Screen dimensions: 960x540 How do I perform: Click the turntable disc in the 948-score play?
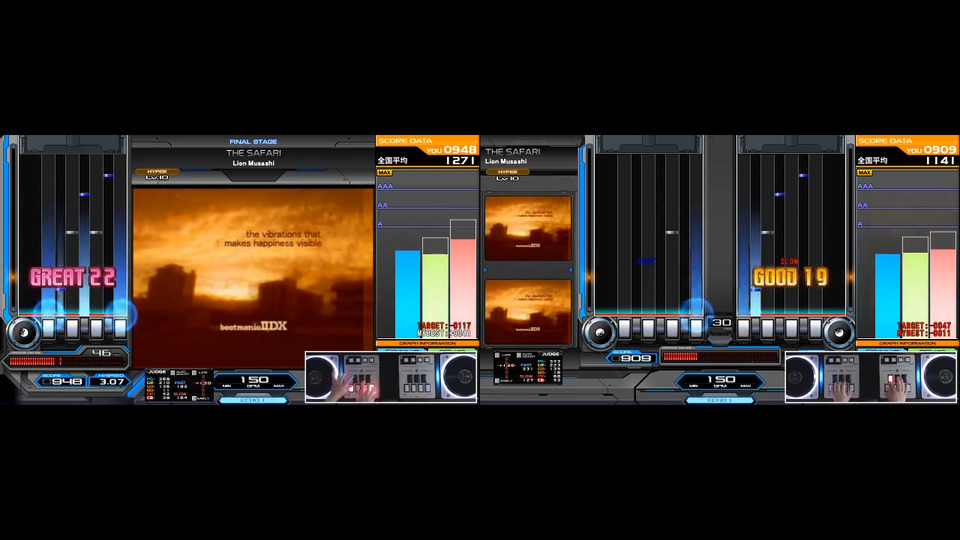click(x=24, y=332)
